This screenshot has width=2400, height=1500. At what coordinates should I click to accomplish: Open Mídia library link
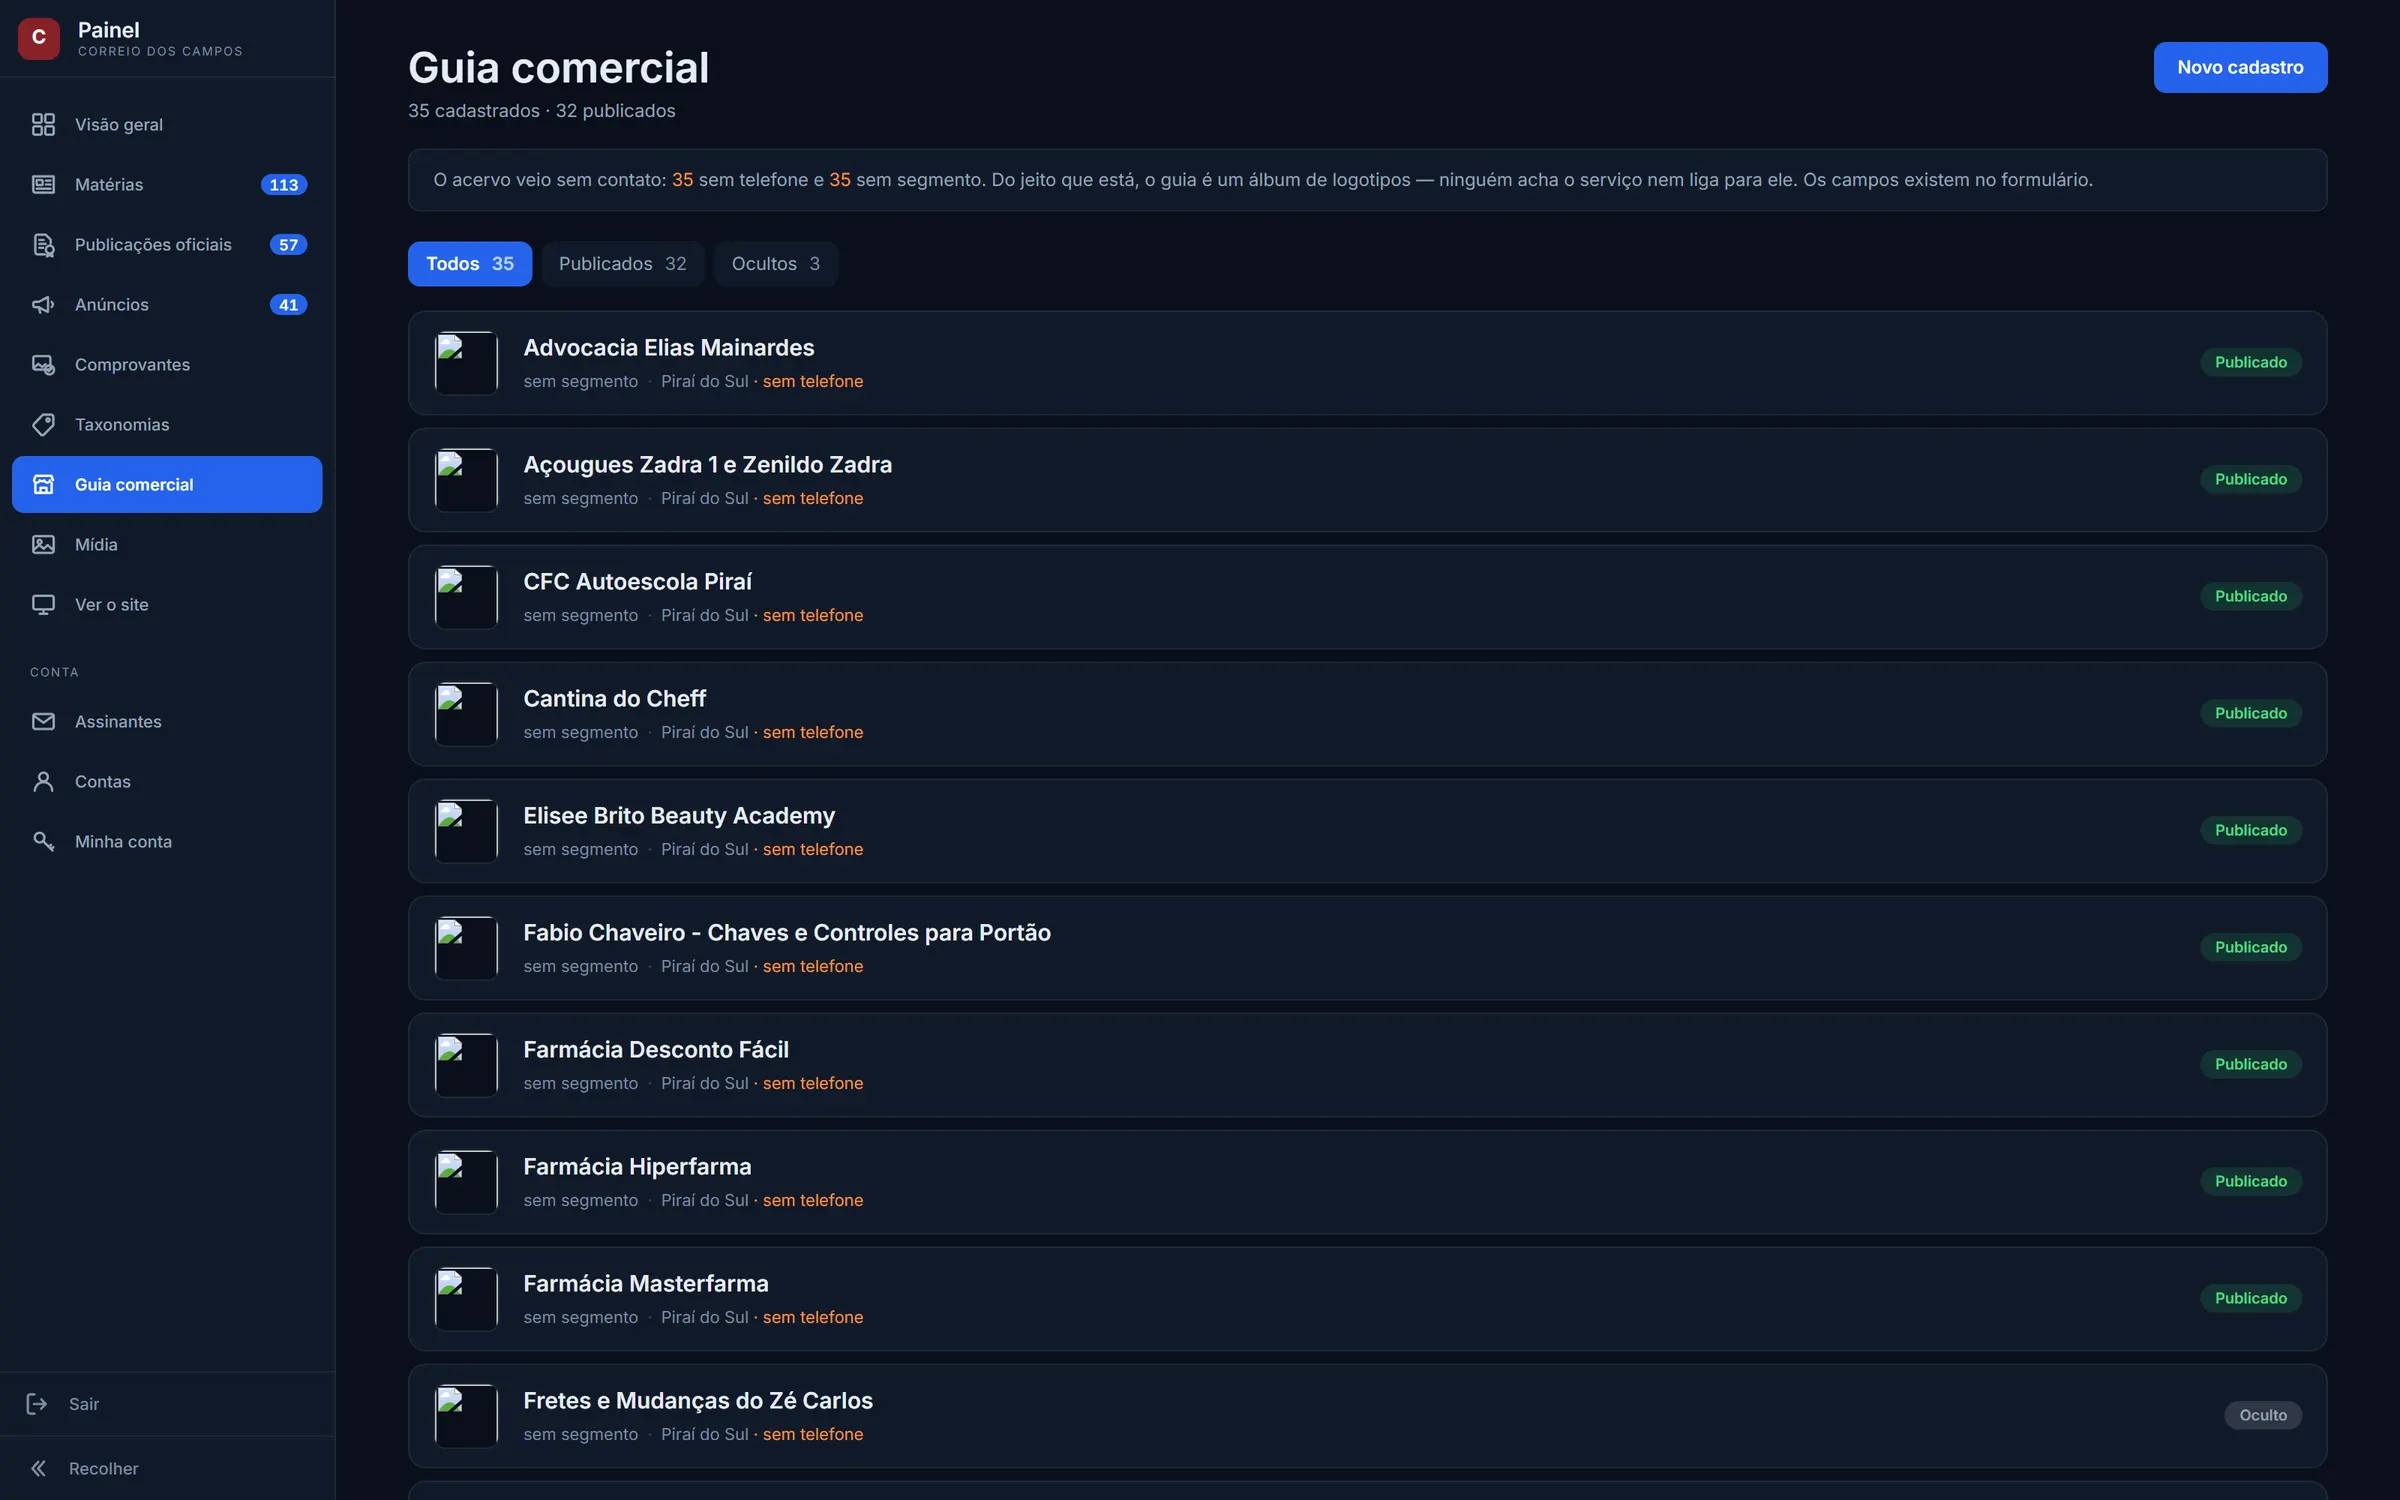(x=167, y=544)
